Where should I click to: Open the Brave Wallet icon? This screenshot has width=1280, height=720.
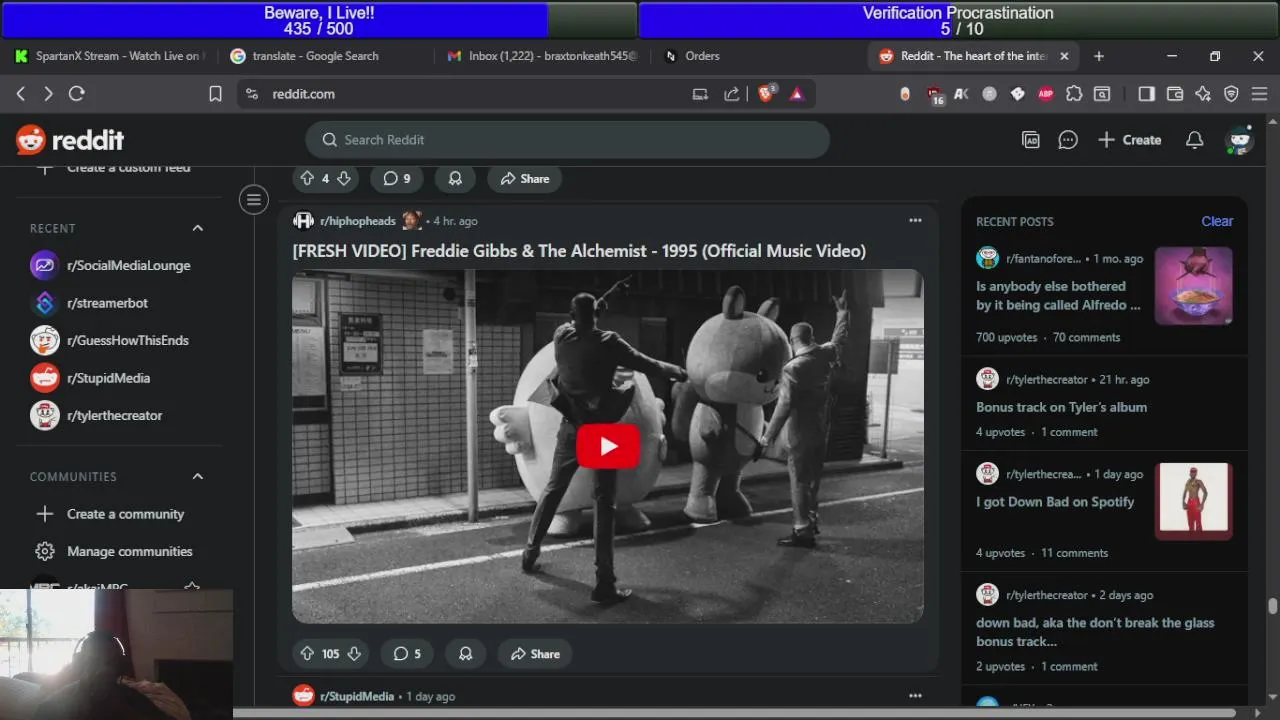1175,94
